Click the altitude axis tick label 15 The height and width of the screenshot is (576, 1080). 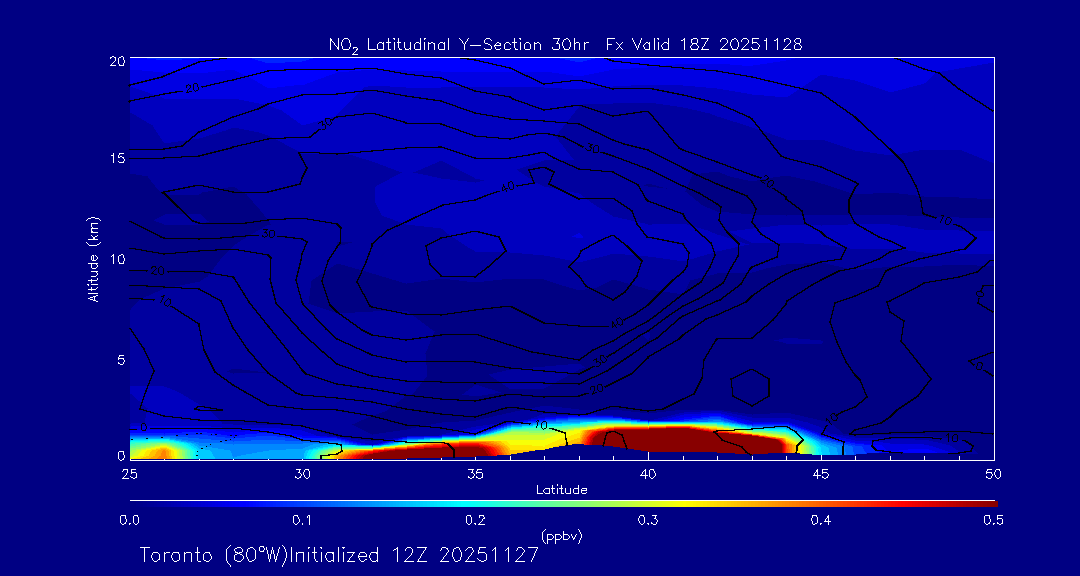116,158
